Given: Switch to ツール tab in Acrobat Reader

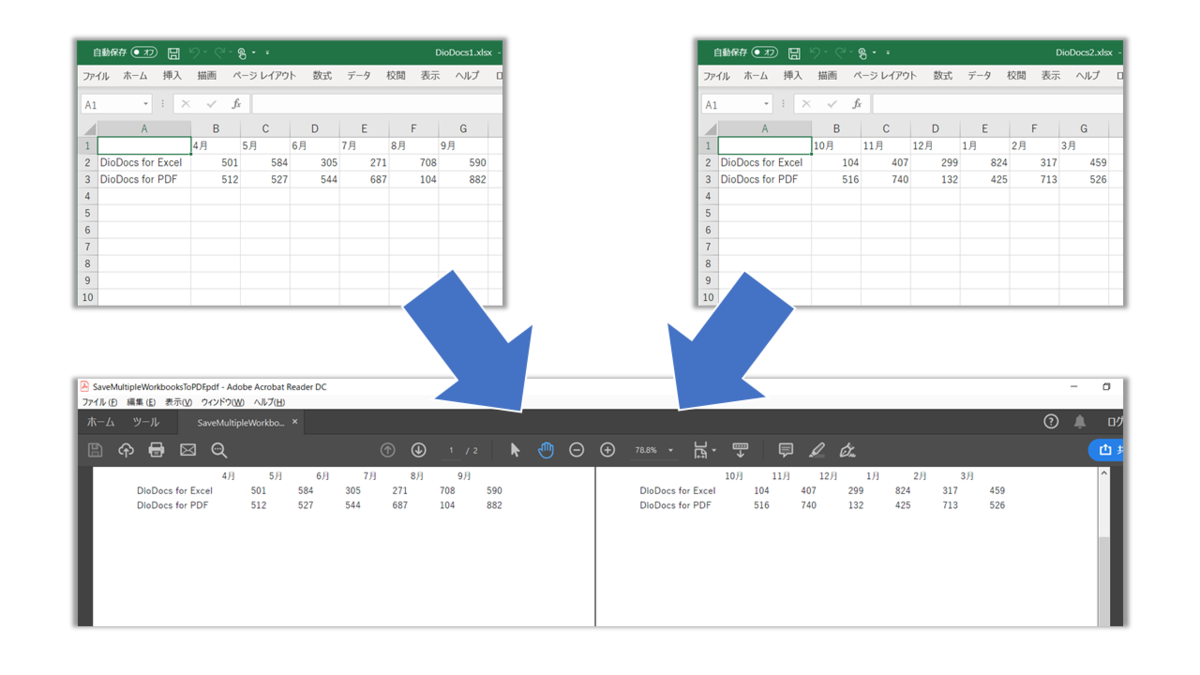Looking at the screenshot, I should point(146,422).
